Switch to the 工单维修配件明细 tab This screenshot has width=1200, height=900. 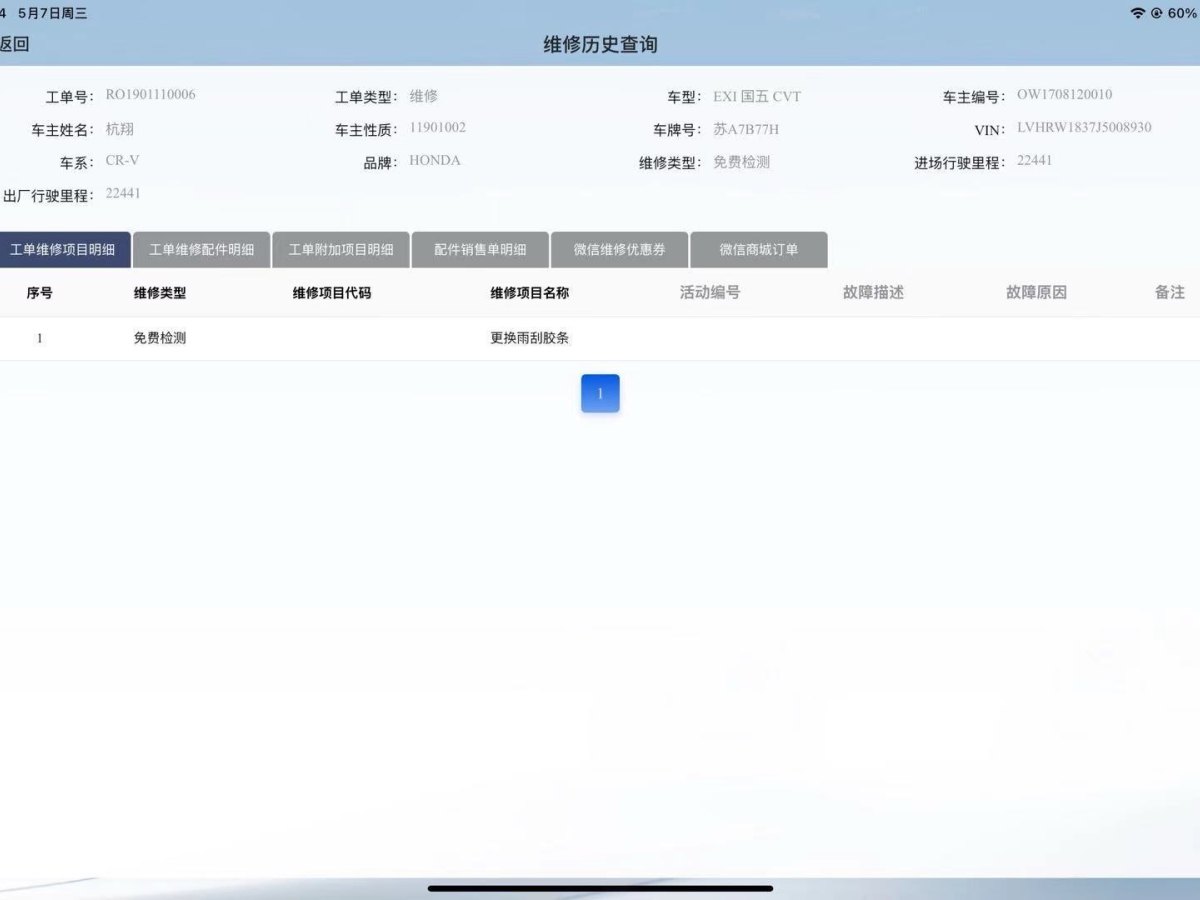201,250
